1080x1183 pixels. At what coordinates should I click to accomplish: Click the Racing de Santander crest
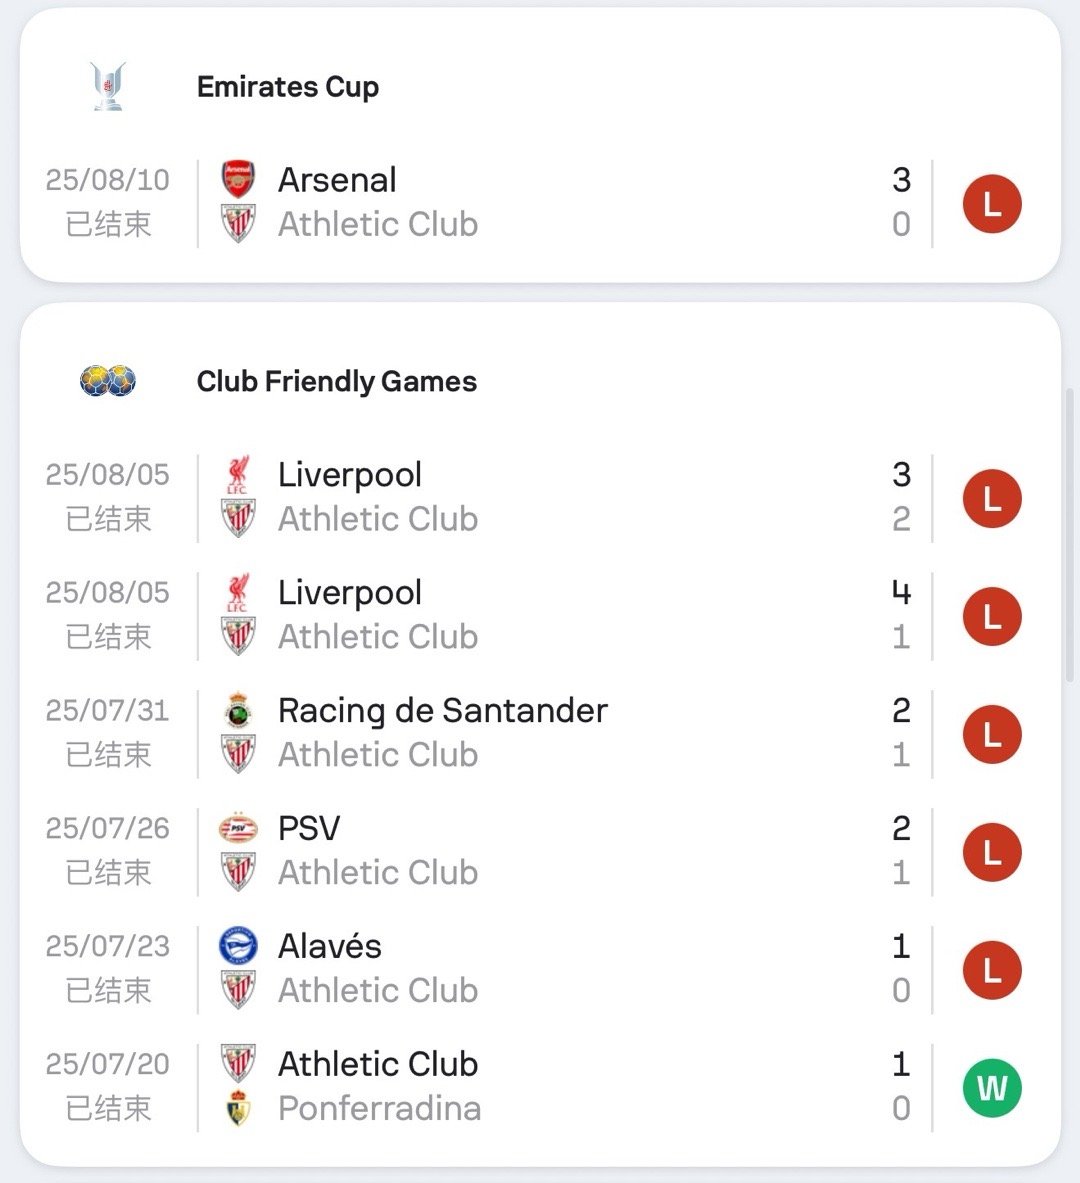point(238,710)
